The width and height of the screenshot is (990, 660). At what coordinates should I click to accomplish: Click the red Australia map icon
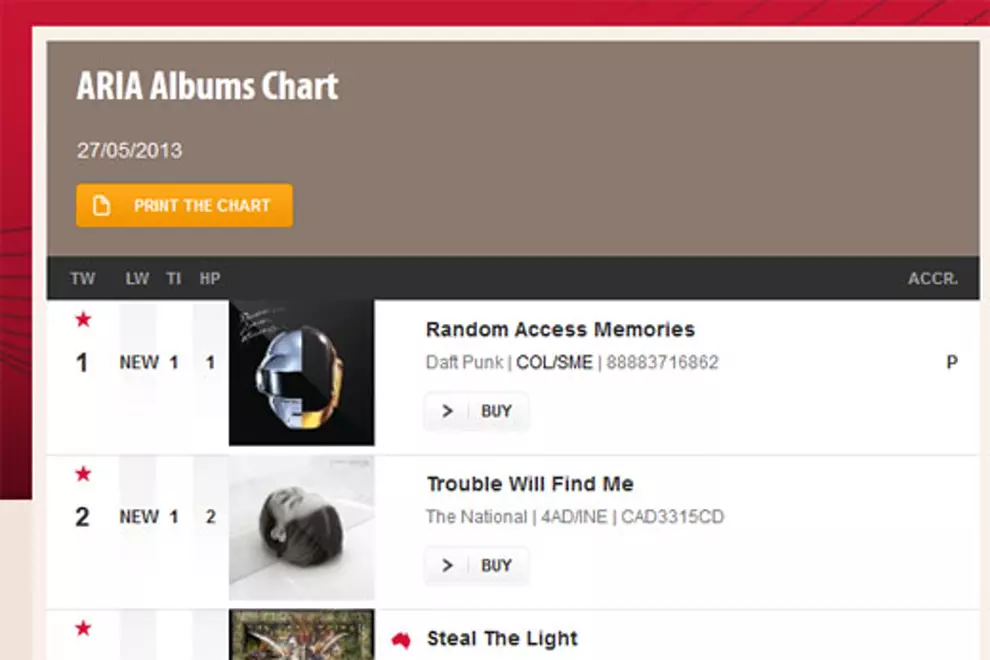[x=401, y=638]
